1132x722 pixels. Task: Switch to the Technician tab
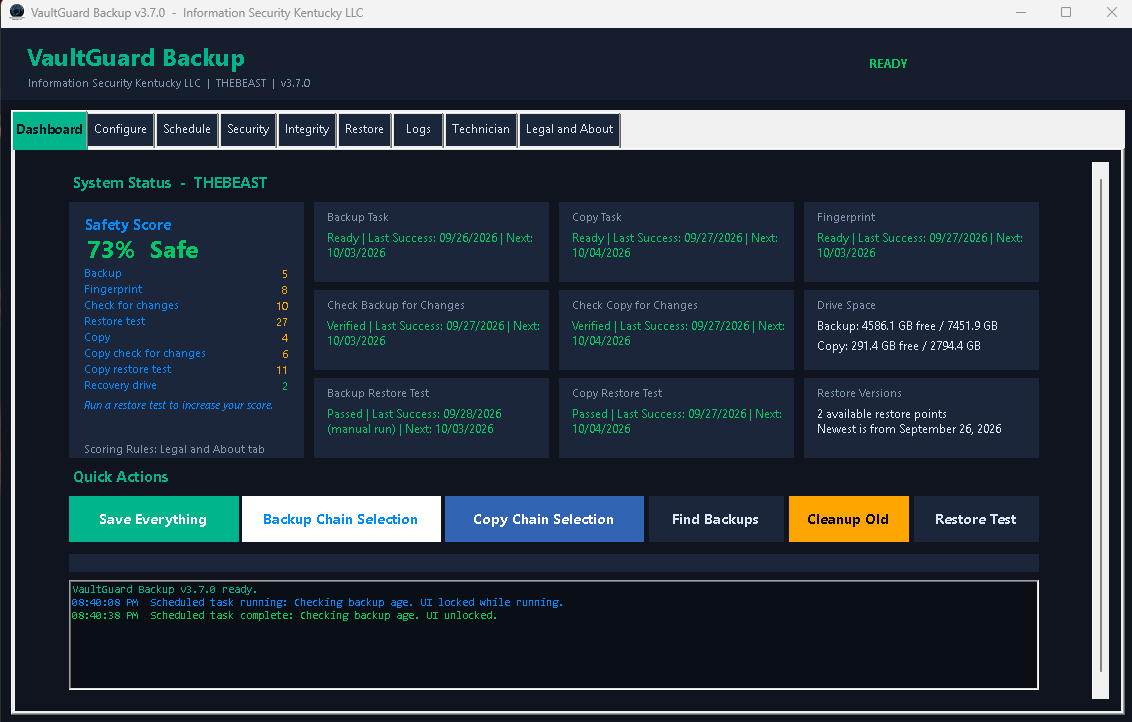tap(481, 130)
